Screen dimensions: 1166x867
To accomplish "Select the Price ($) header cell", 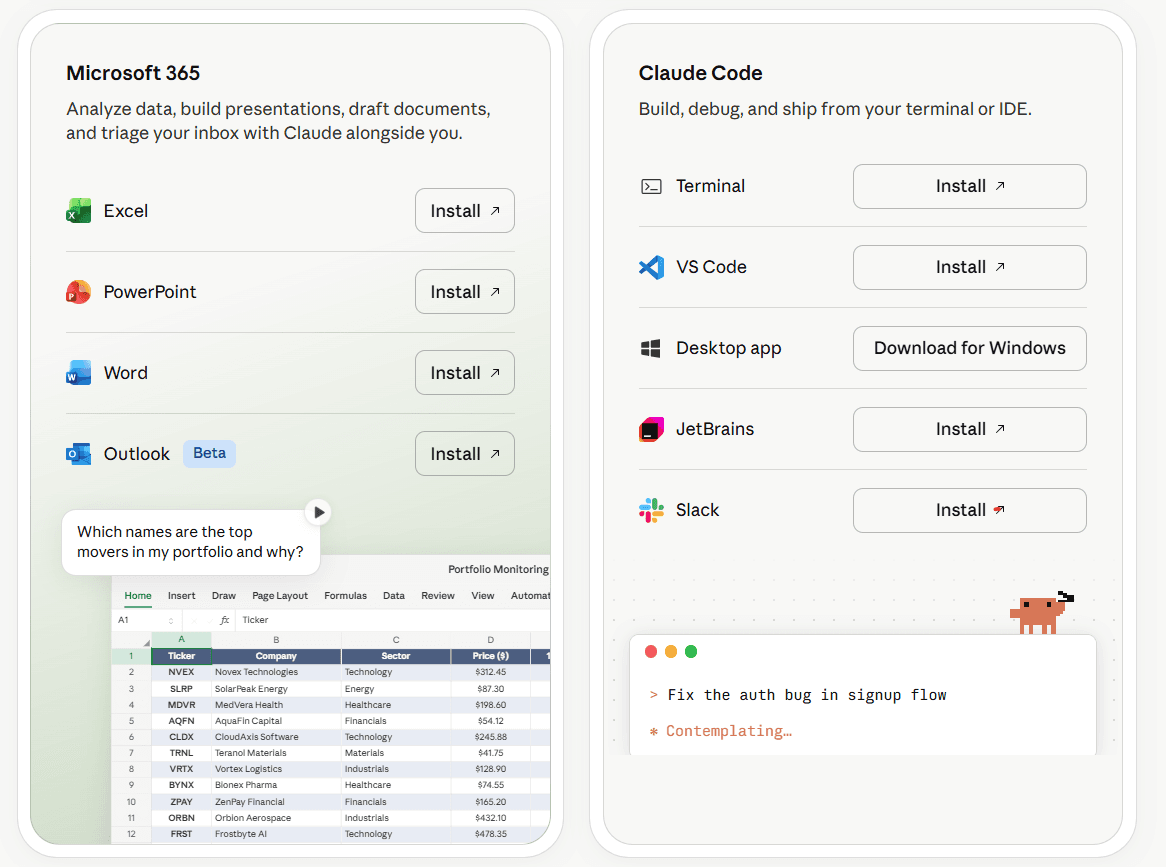I will [x=491, y=657].
